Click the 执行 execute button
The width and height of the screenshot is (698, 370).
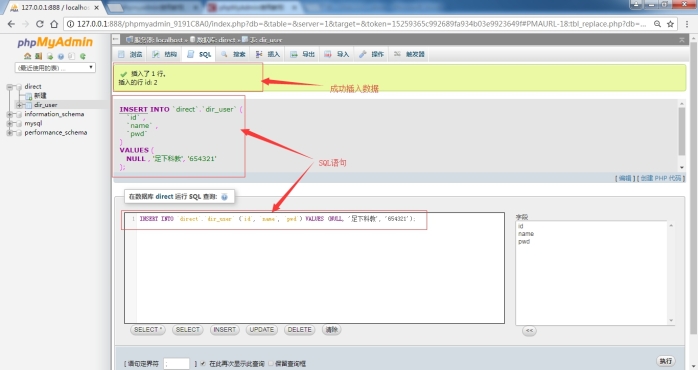pyautogui.click(x=666, y=361)
